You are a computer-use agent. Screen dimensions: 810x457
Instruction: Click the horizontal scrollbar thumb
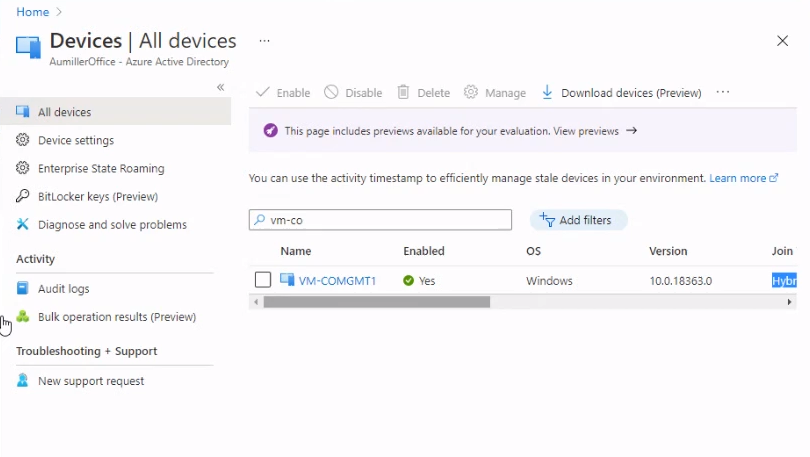[377, 302]
